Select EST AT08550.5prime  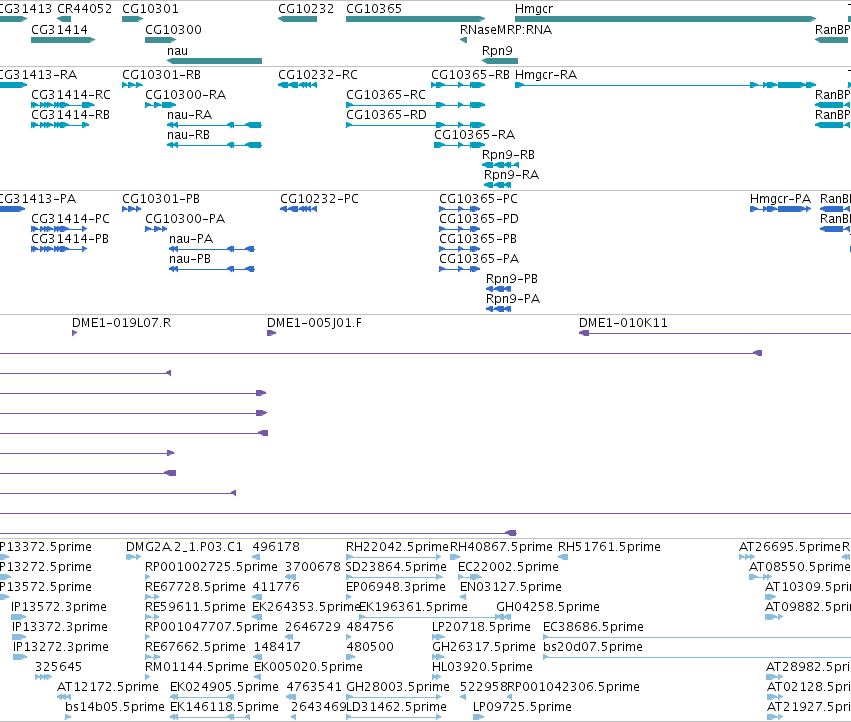(760, 577)
